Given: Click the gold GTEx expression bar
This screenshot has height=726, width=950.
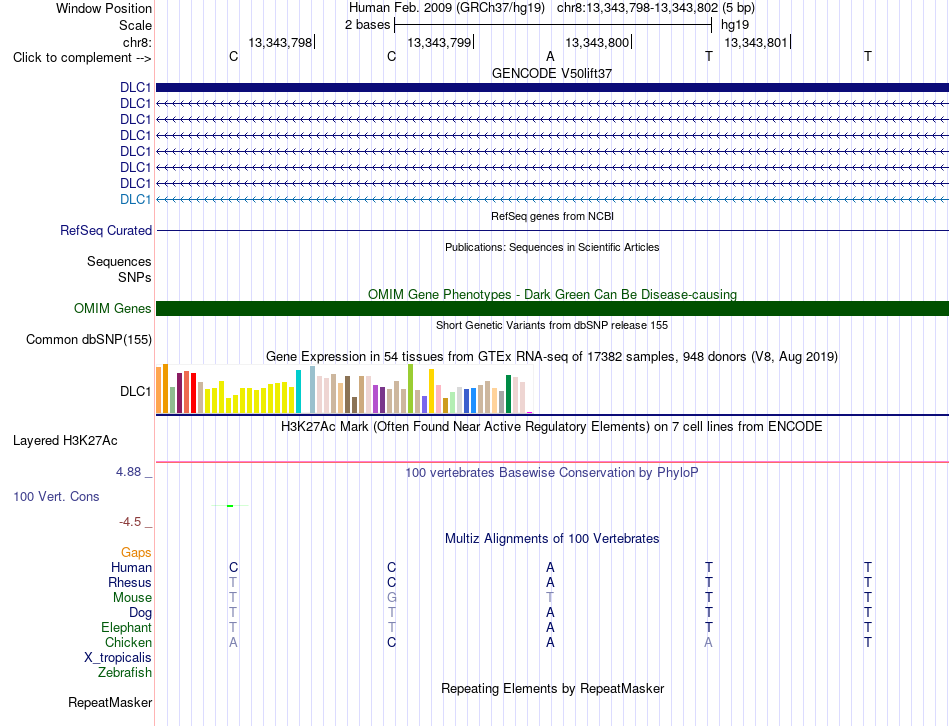Looking at the screenshot, I should coord(431,391).
